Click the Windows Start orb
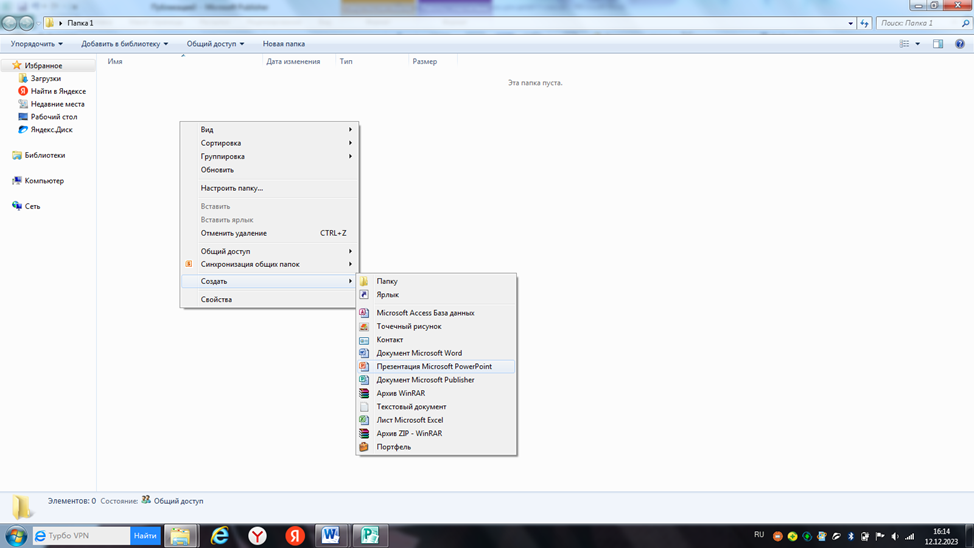Screen dimensions: 974x548 [15, 536]
